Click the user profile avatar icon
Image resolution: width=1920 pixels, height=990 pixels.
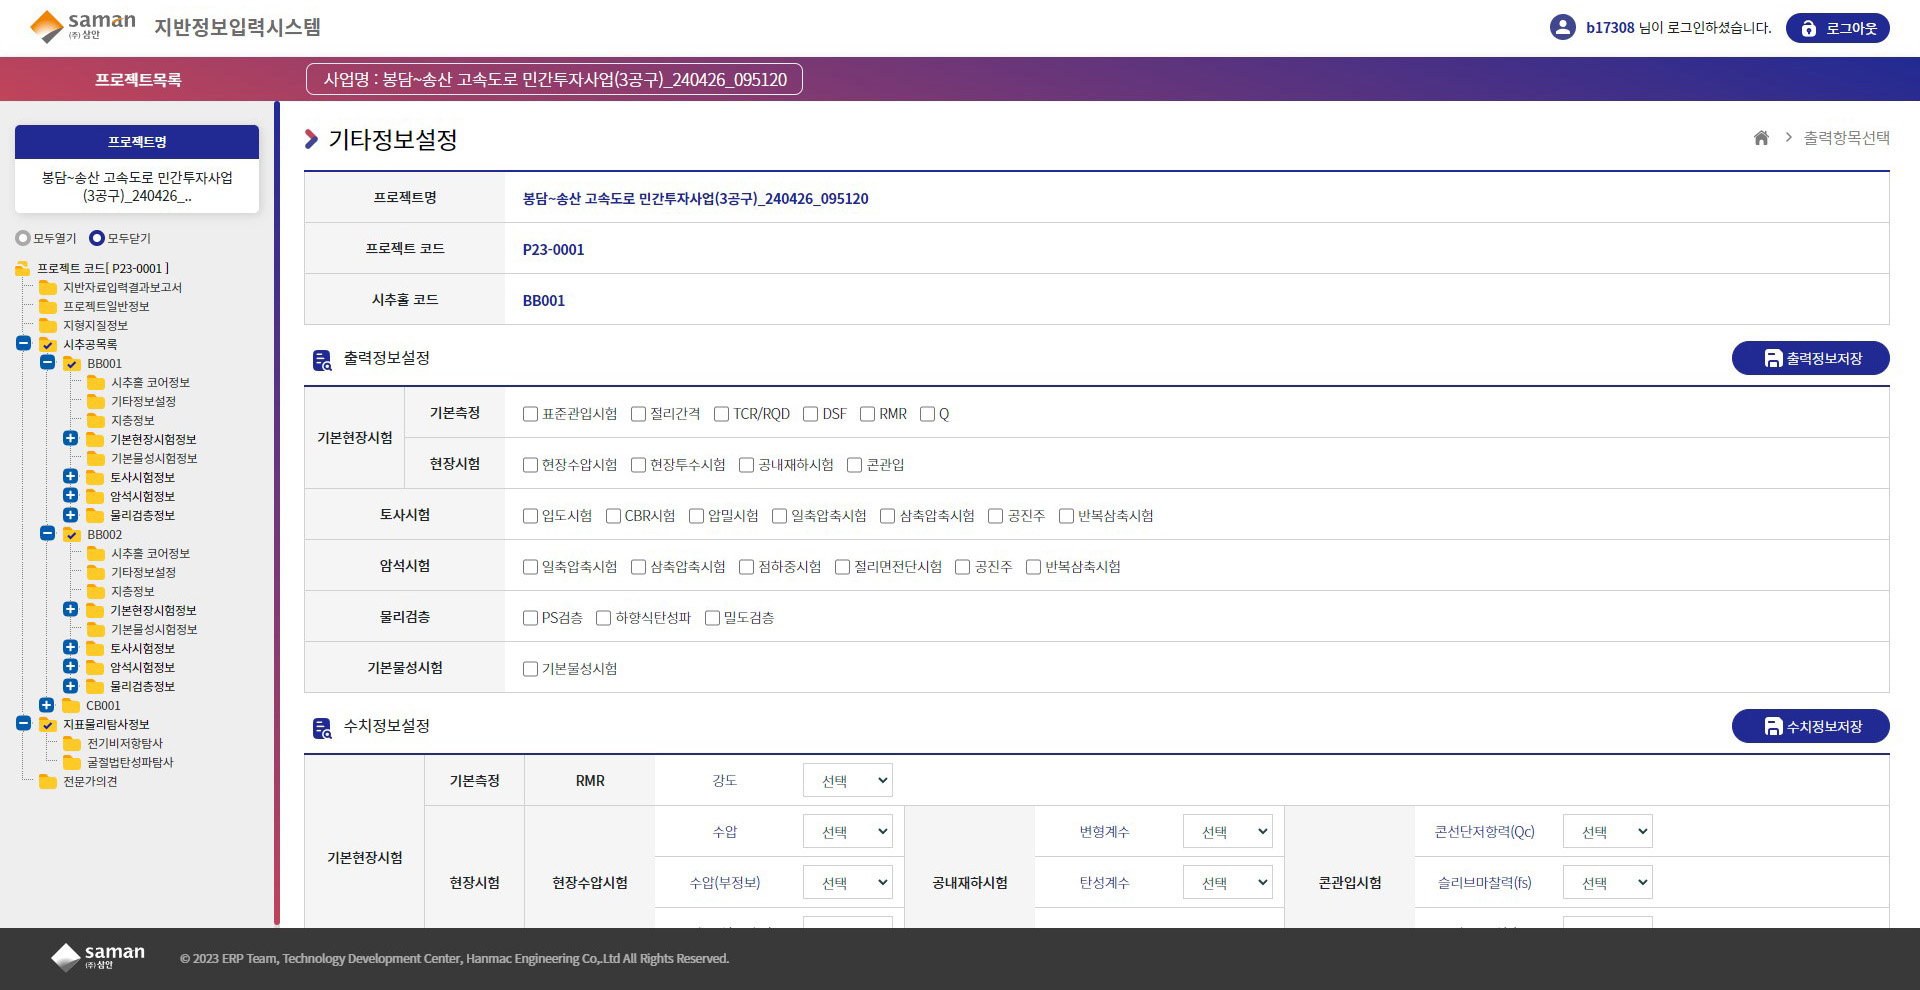click(x=1562, y=27)
